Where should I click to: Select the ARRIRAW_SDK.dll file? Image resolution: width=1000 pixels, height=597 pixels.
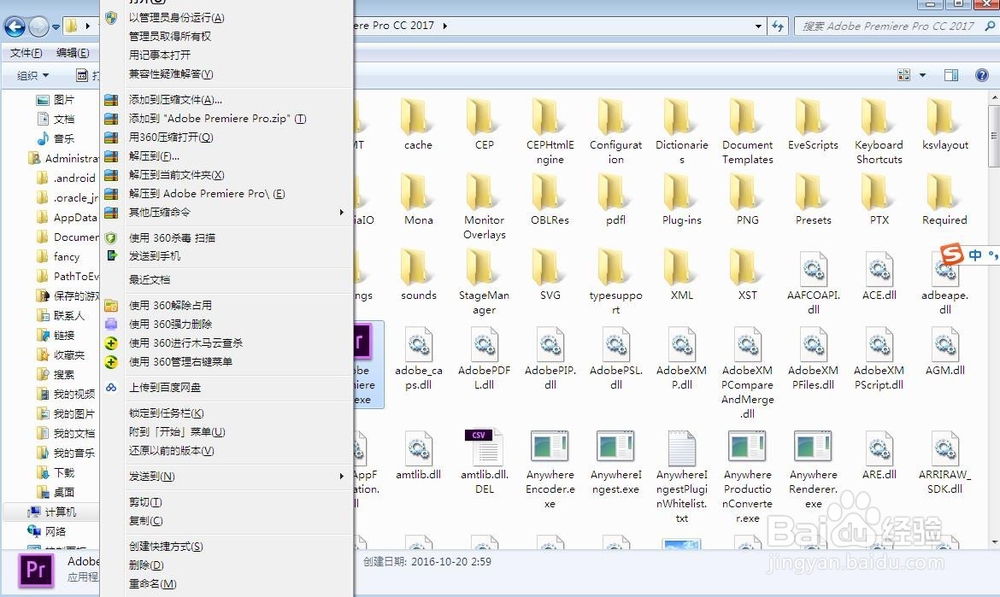[x=945, y=462]
